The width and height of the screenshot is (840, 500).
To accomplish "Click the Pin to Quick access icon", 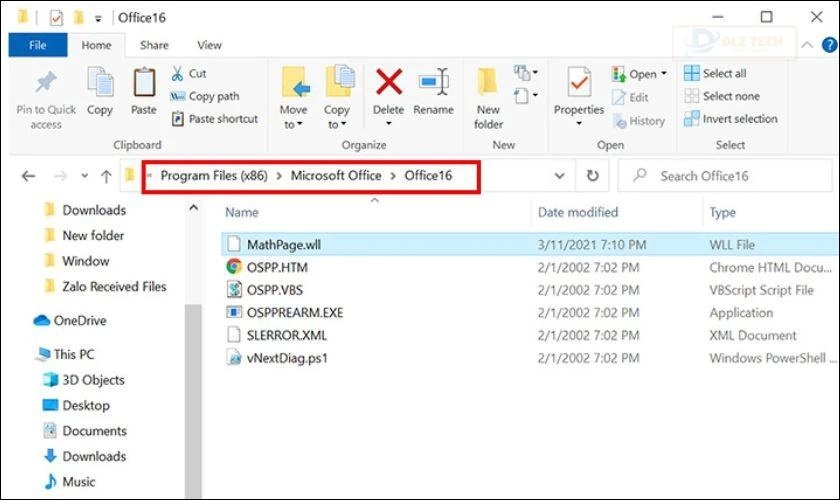I will tap(46, 83).
